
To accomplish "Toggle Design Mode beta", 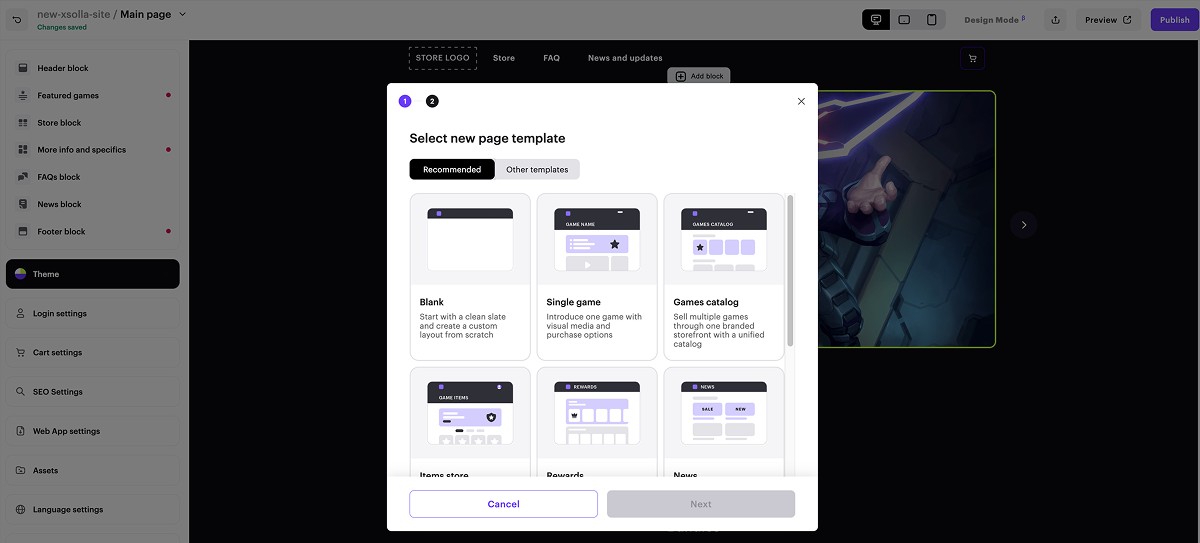I will coord(994,20).
